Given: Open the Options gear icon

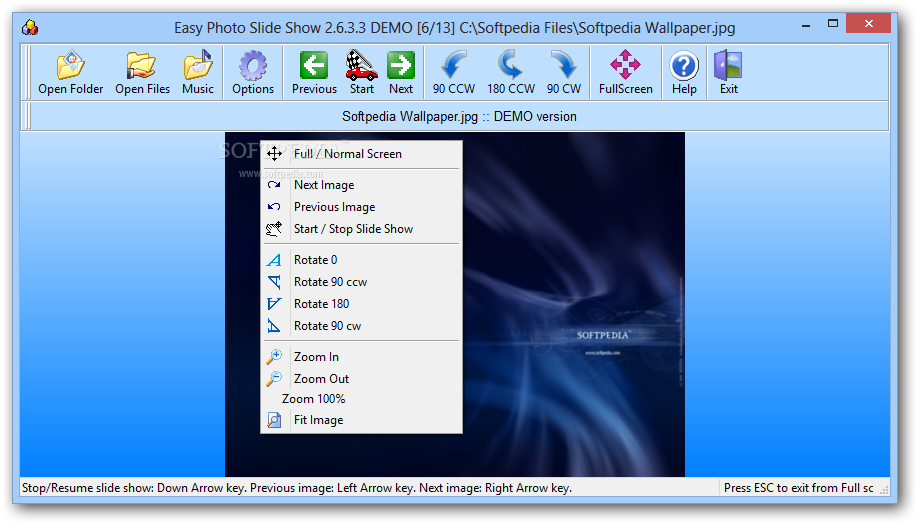Looking at the screenshot, I should click(253, 65).
